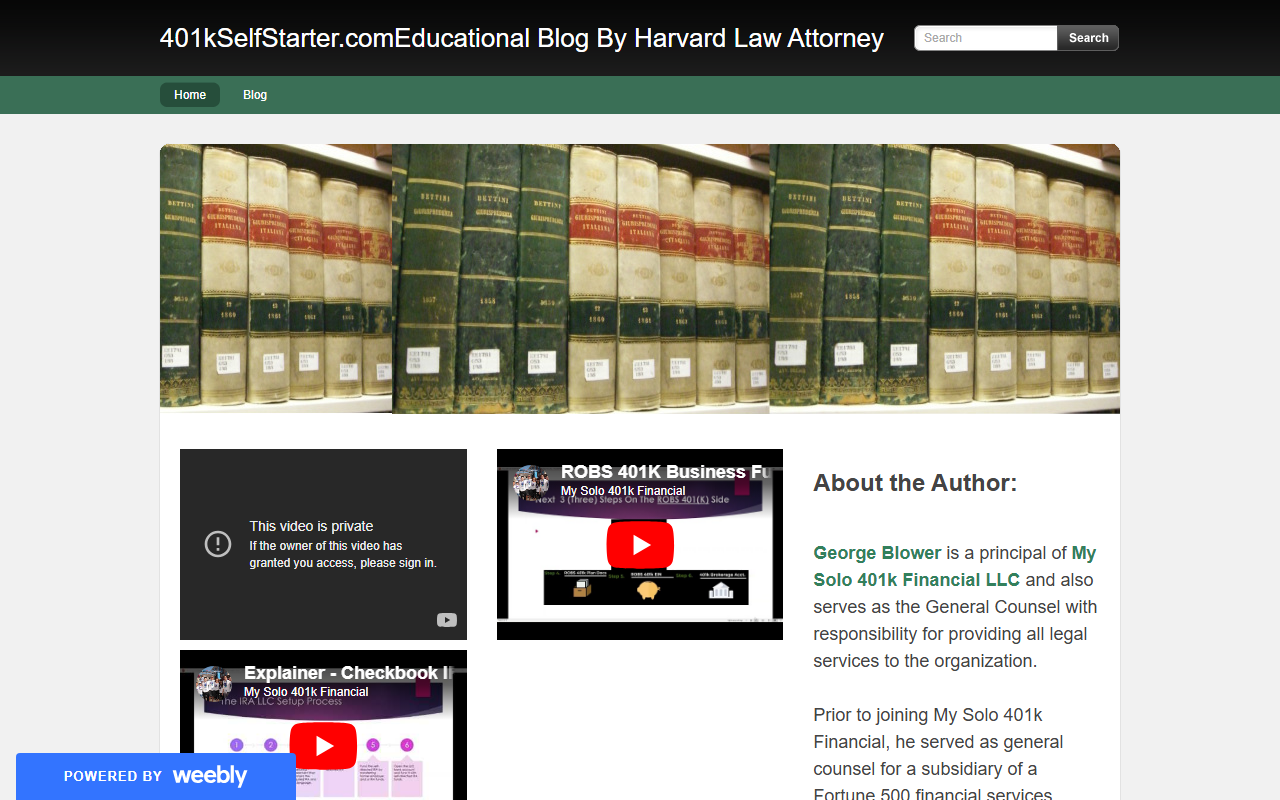The image size is (1280, 800).
Task: Open the Explainer - Checkbook video title
Action: pyautogui.click(x=349, y=673)
